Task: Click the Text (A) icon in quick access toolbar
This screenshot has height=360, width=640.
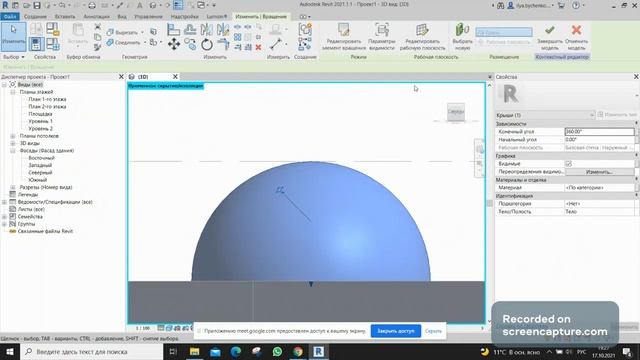Action: pyautogui.click(x=140, y=5)
